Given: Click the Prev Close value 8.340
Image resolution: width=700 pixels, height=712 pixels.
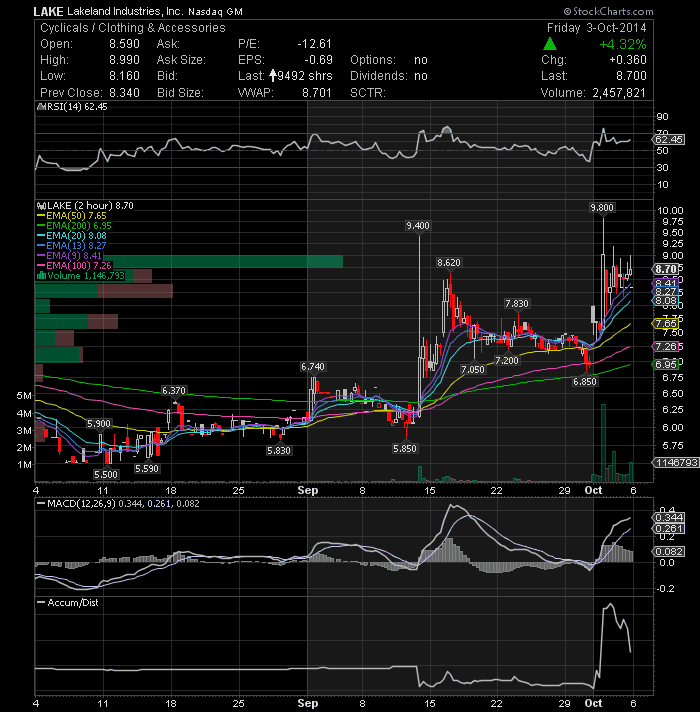Looking at the screenshot, I should pyautogui.click(x=124, y=93).
